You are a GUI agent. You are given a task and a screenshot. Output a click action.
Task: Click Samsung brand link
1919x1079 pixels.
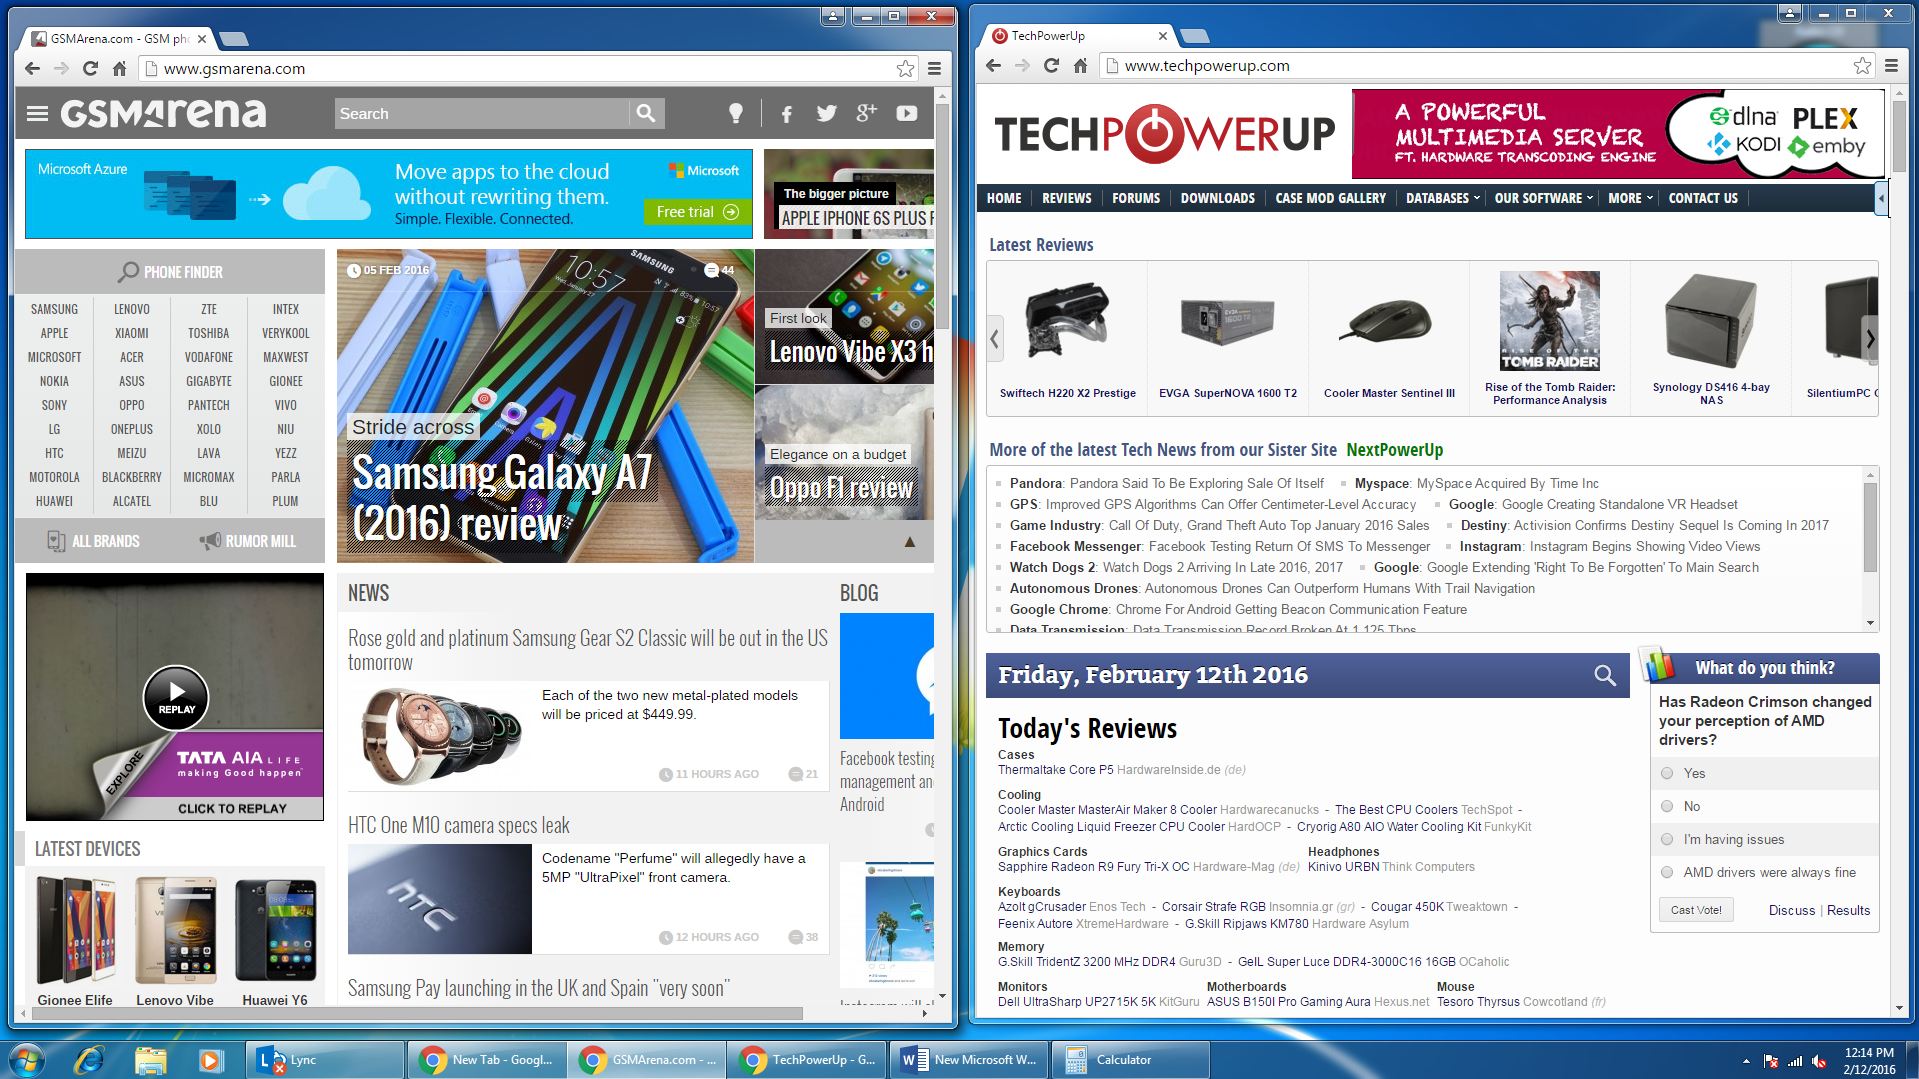(54, 309)
